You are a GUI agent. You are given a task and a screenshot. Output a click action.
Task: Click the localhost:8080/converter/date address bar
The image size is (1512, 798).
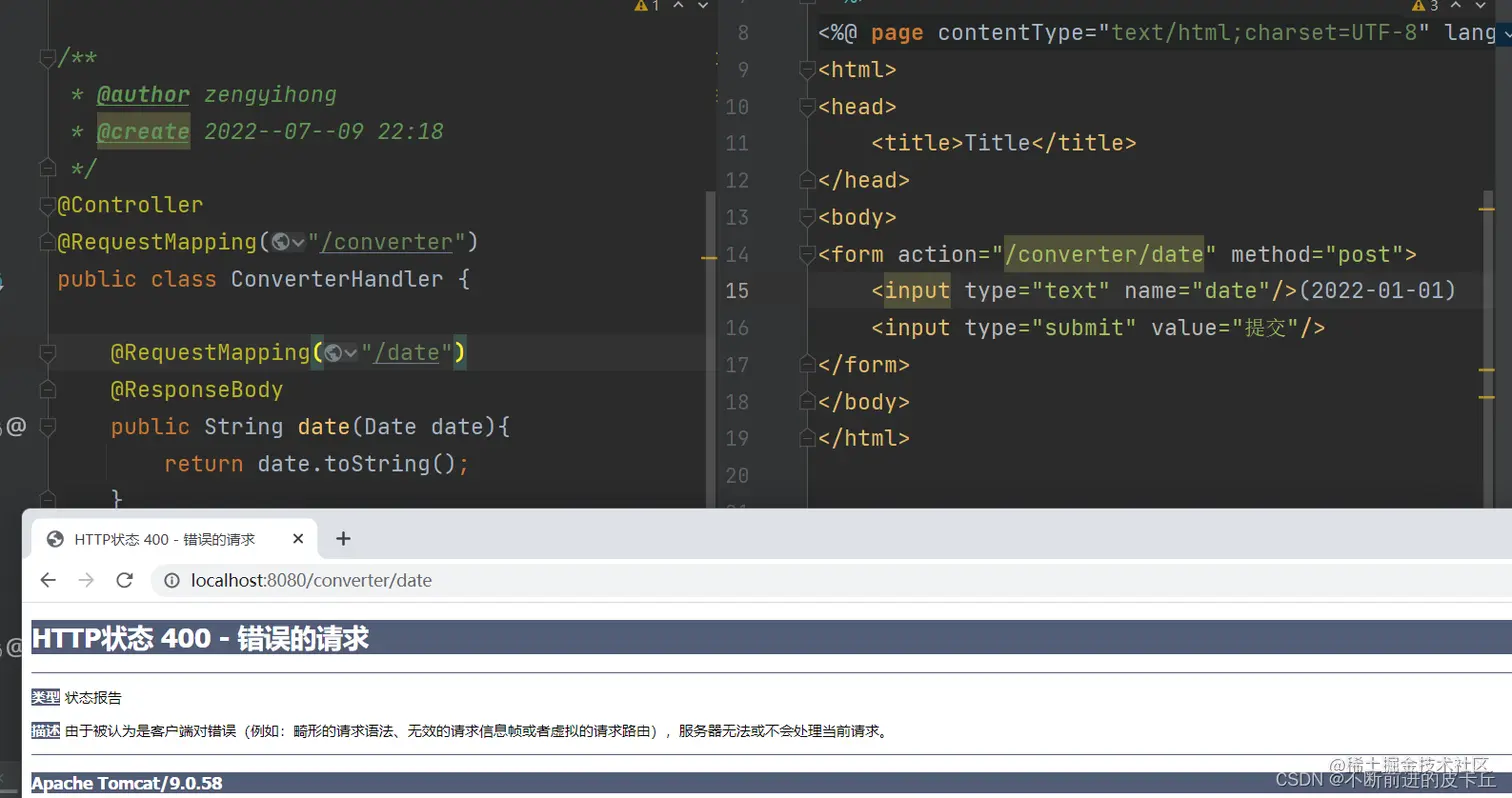830,580
